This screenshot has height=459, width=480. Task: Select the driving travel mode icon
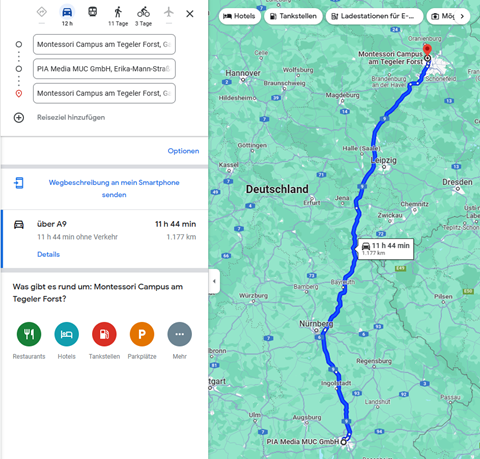click(67, 12)
